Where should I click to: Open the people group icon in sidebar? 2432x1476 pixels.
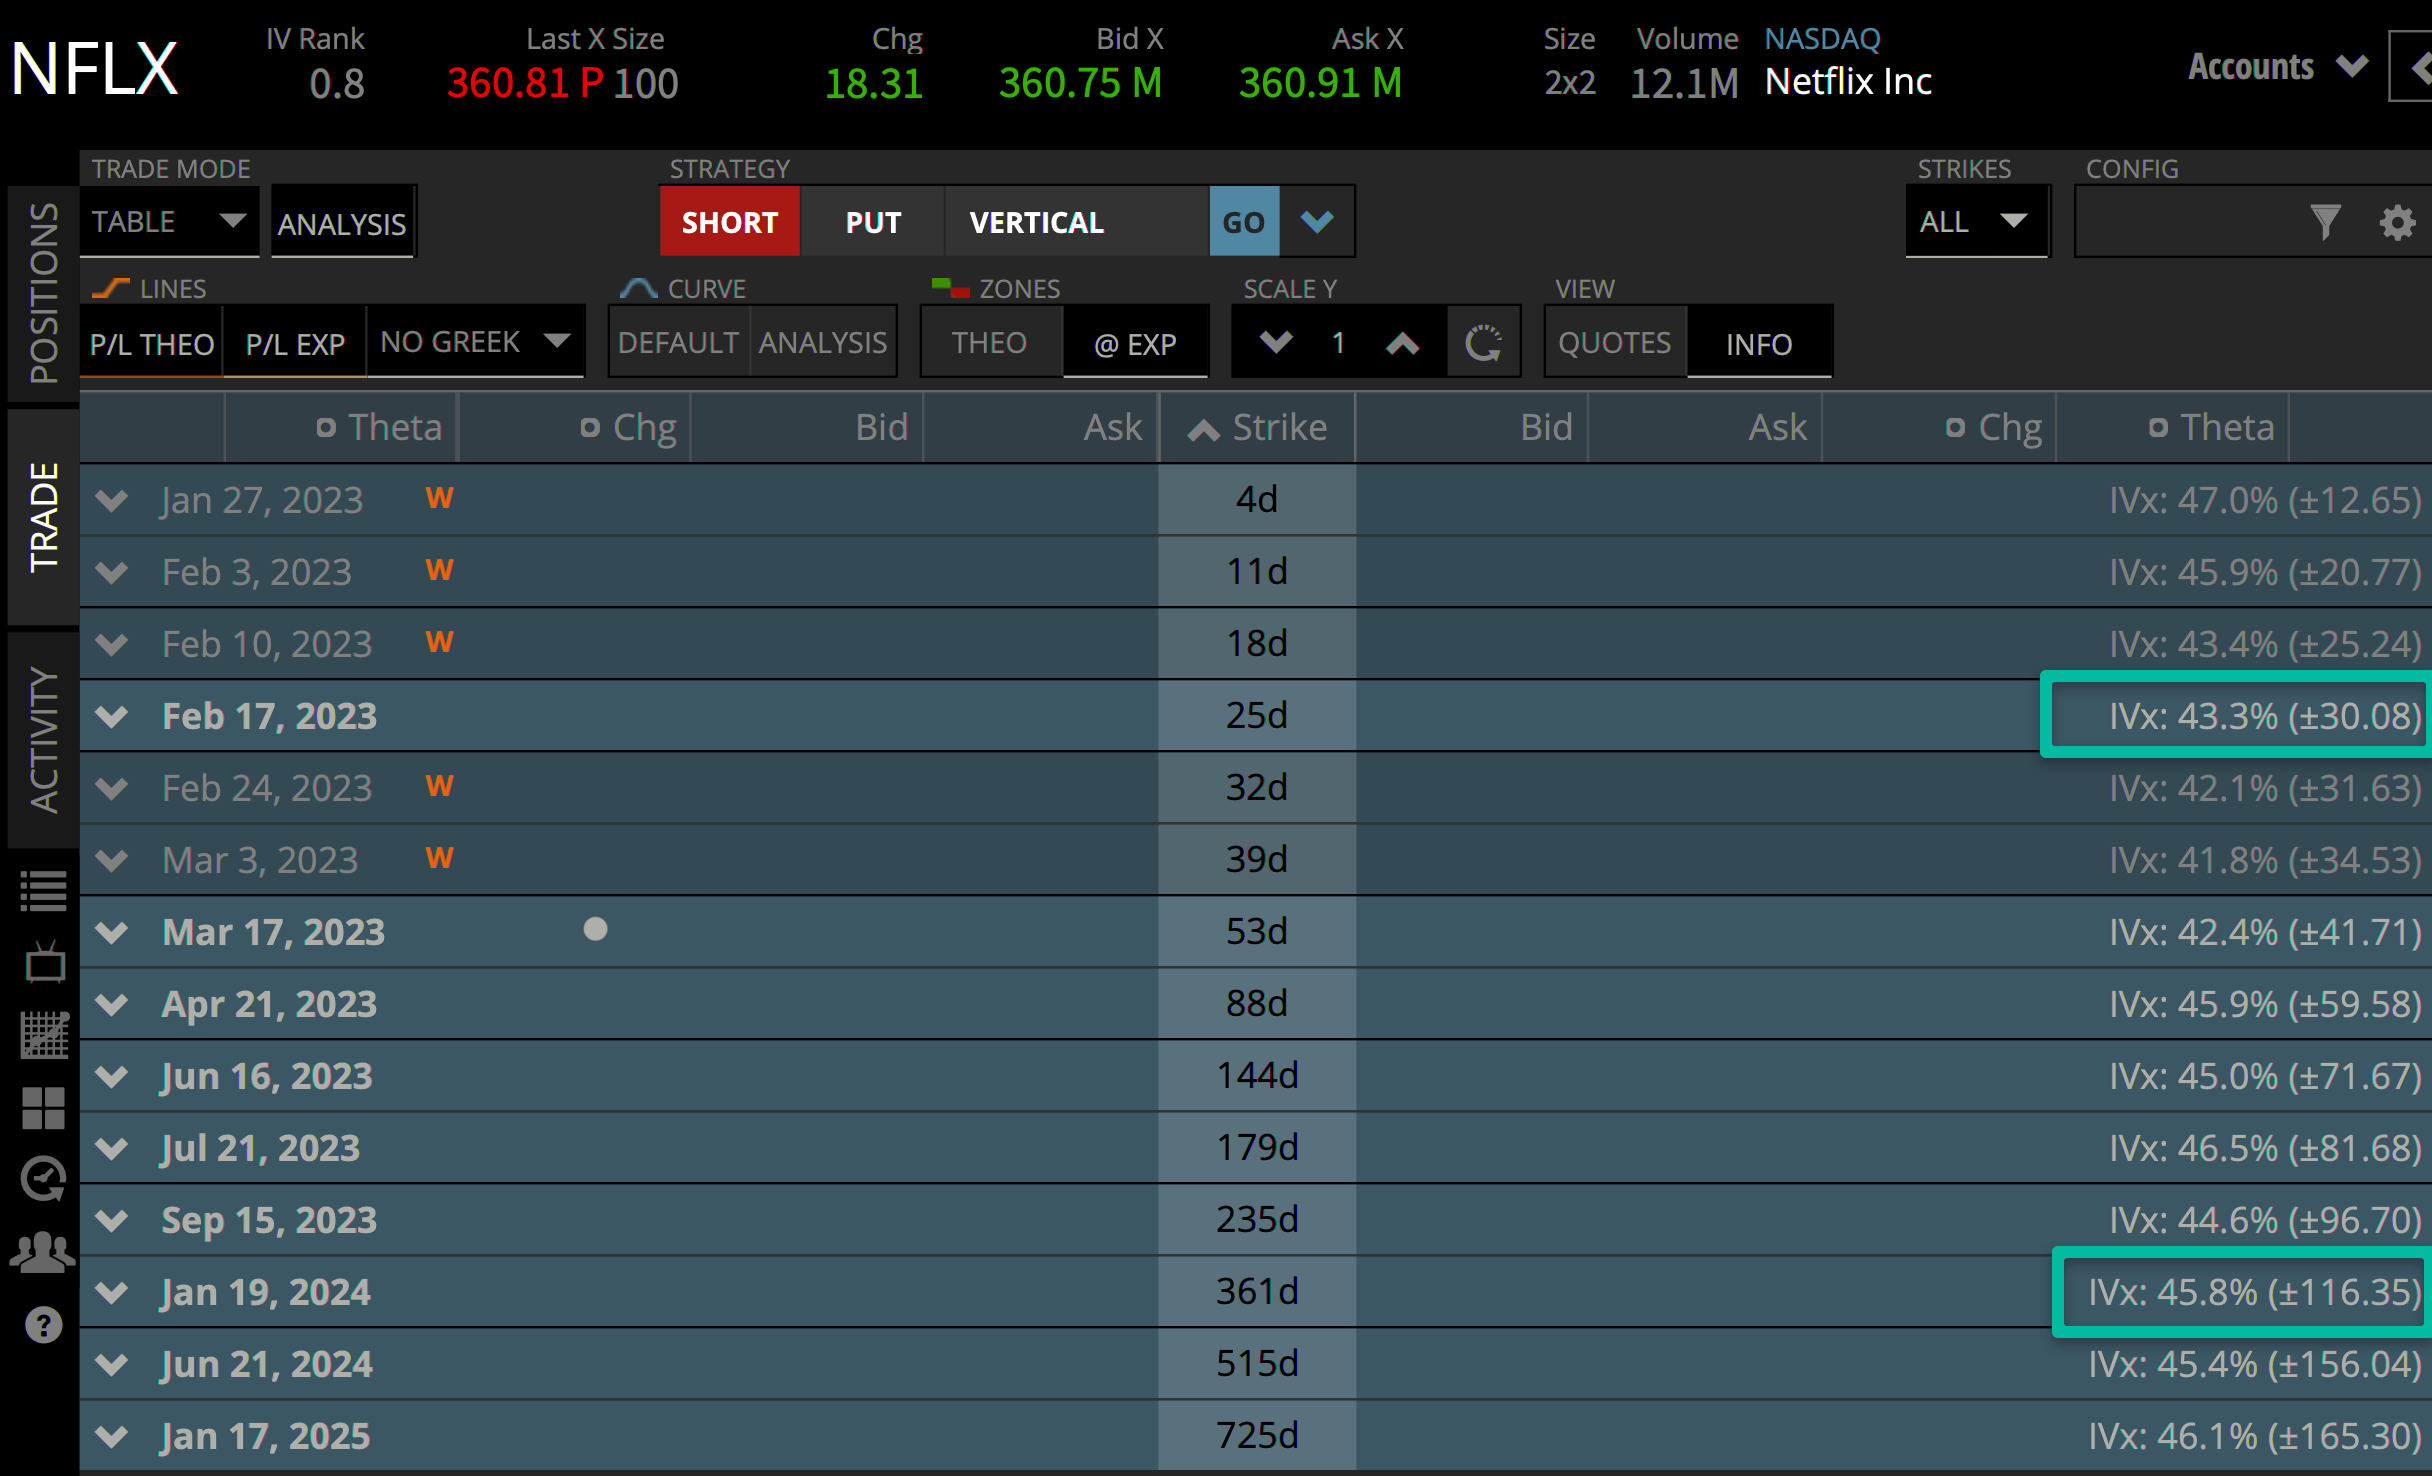[x=42, y=1252]
